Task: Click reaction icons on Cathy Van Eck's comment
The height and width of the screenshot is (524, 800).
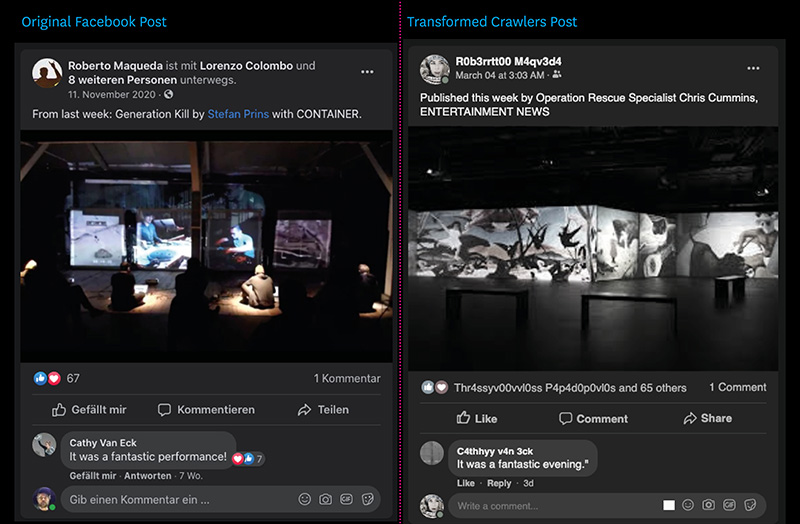Action: pyautogui.click(x=248, y=459)
